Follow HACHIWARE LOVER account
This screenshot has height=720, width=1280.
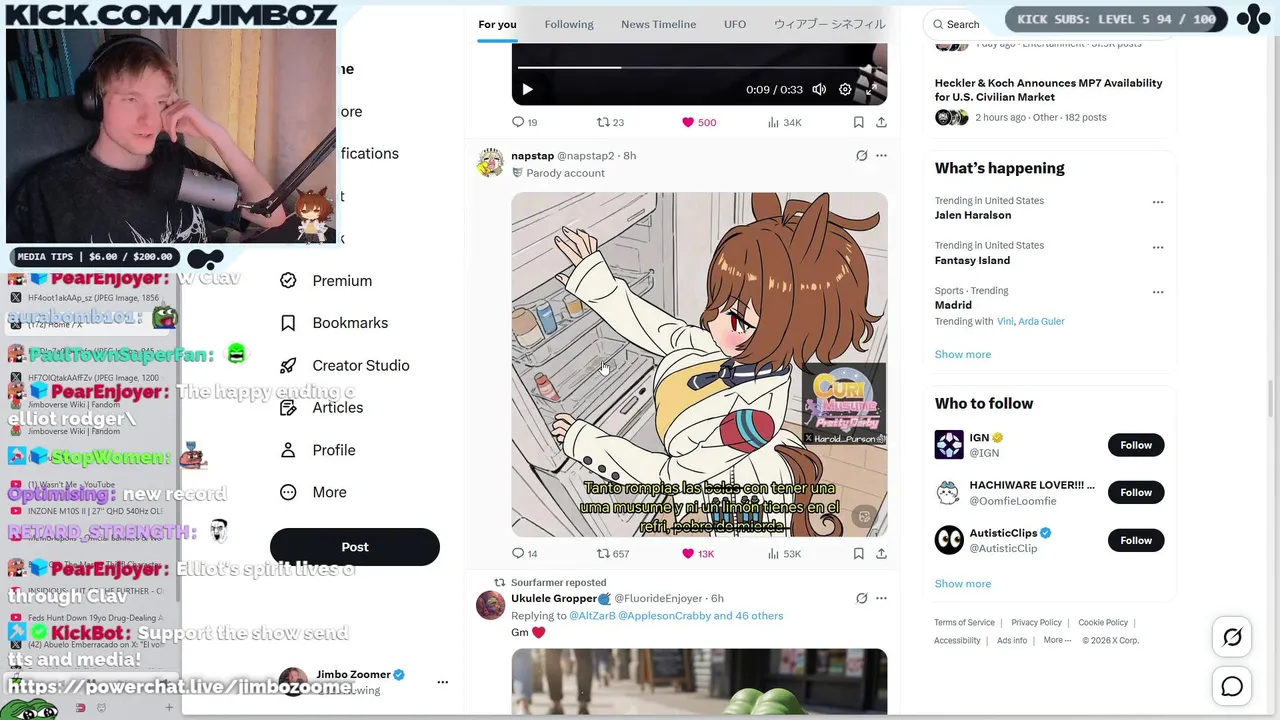tap(1136, 492)
